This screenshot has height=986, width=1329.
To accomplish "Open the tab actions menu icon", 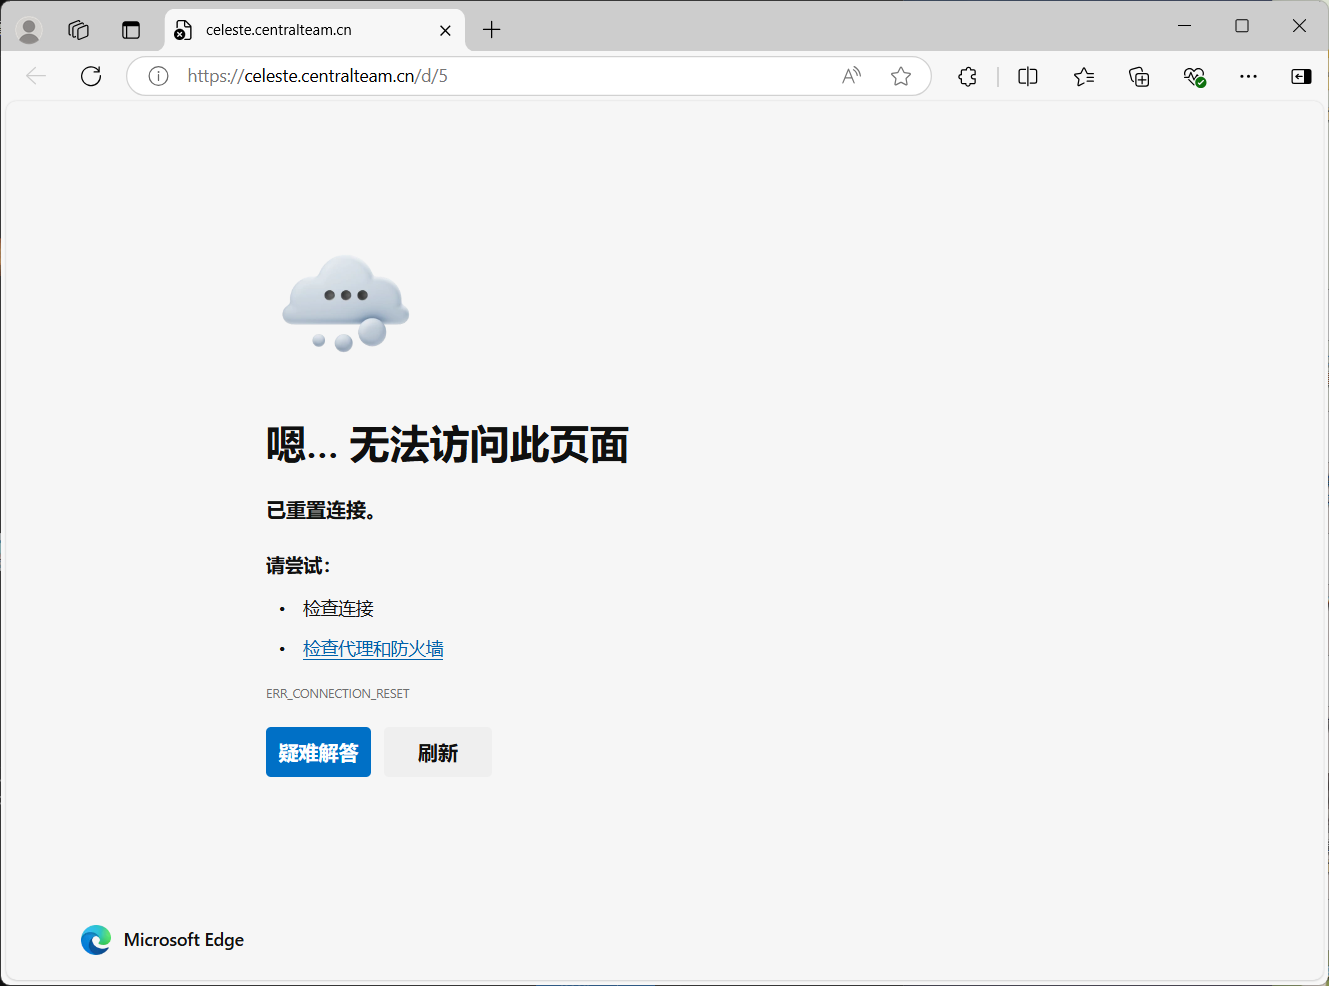I will [x=131, y=30].
